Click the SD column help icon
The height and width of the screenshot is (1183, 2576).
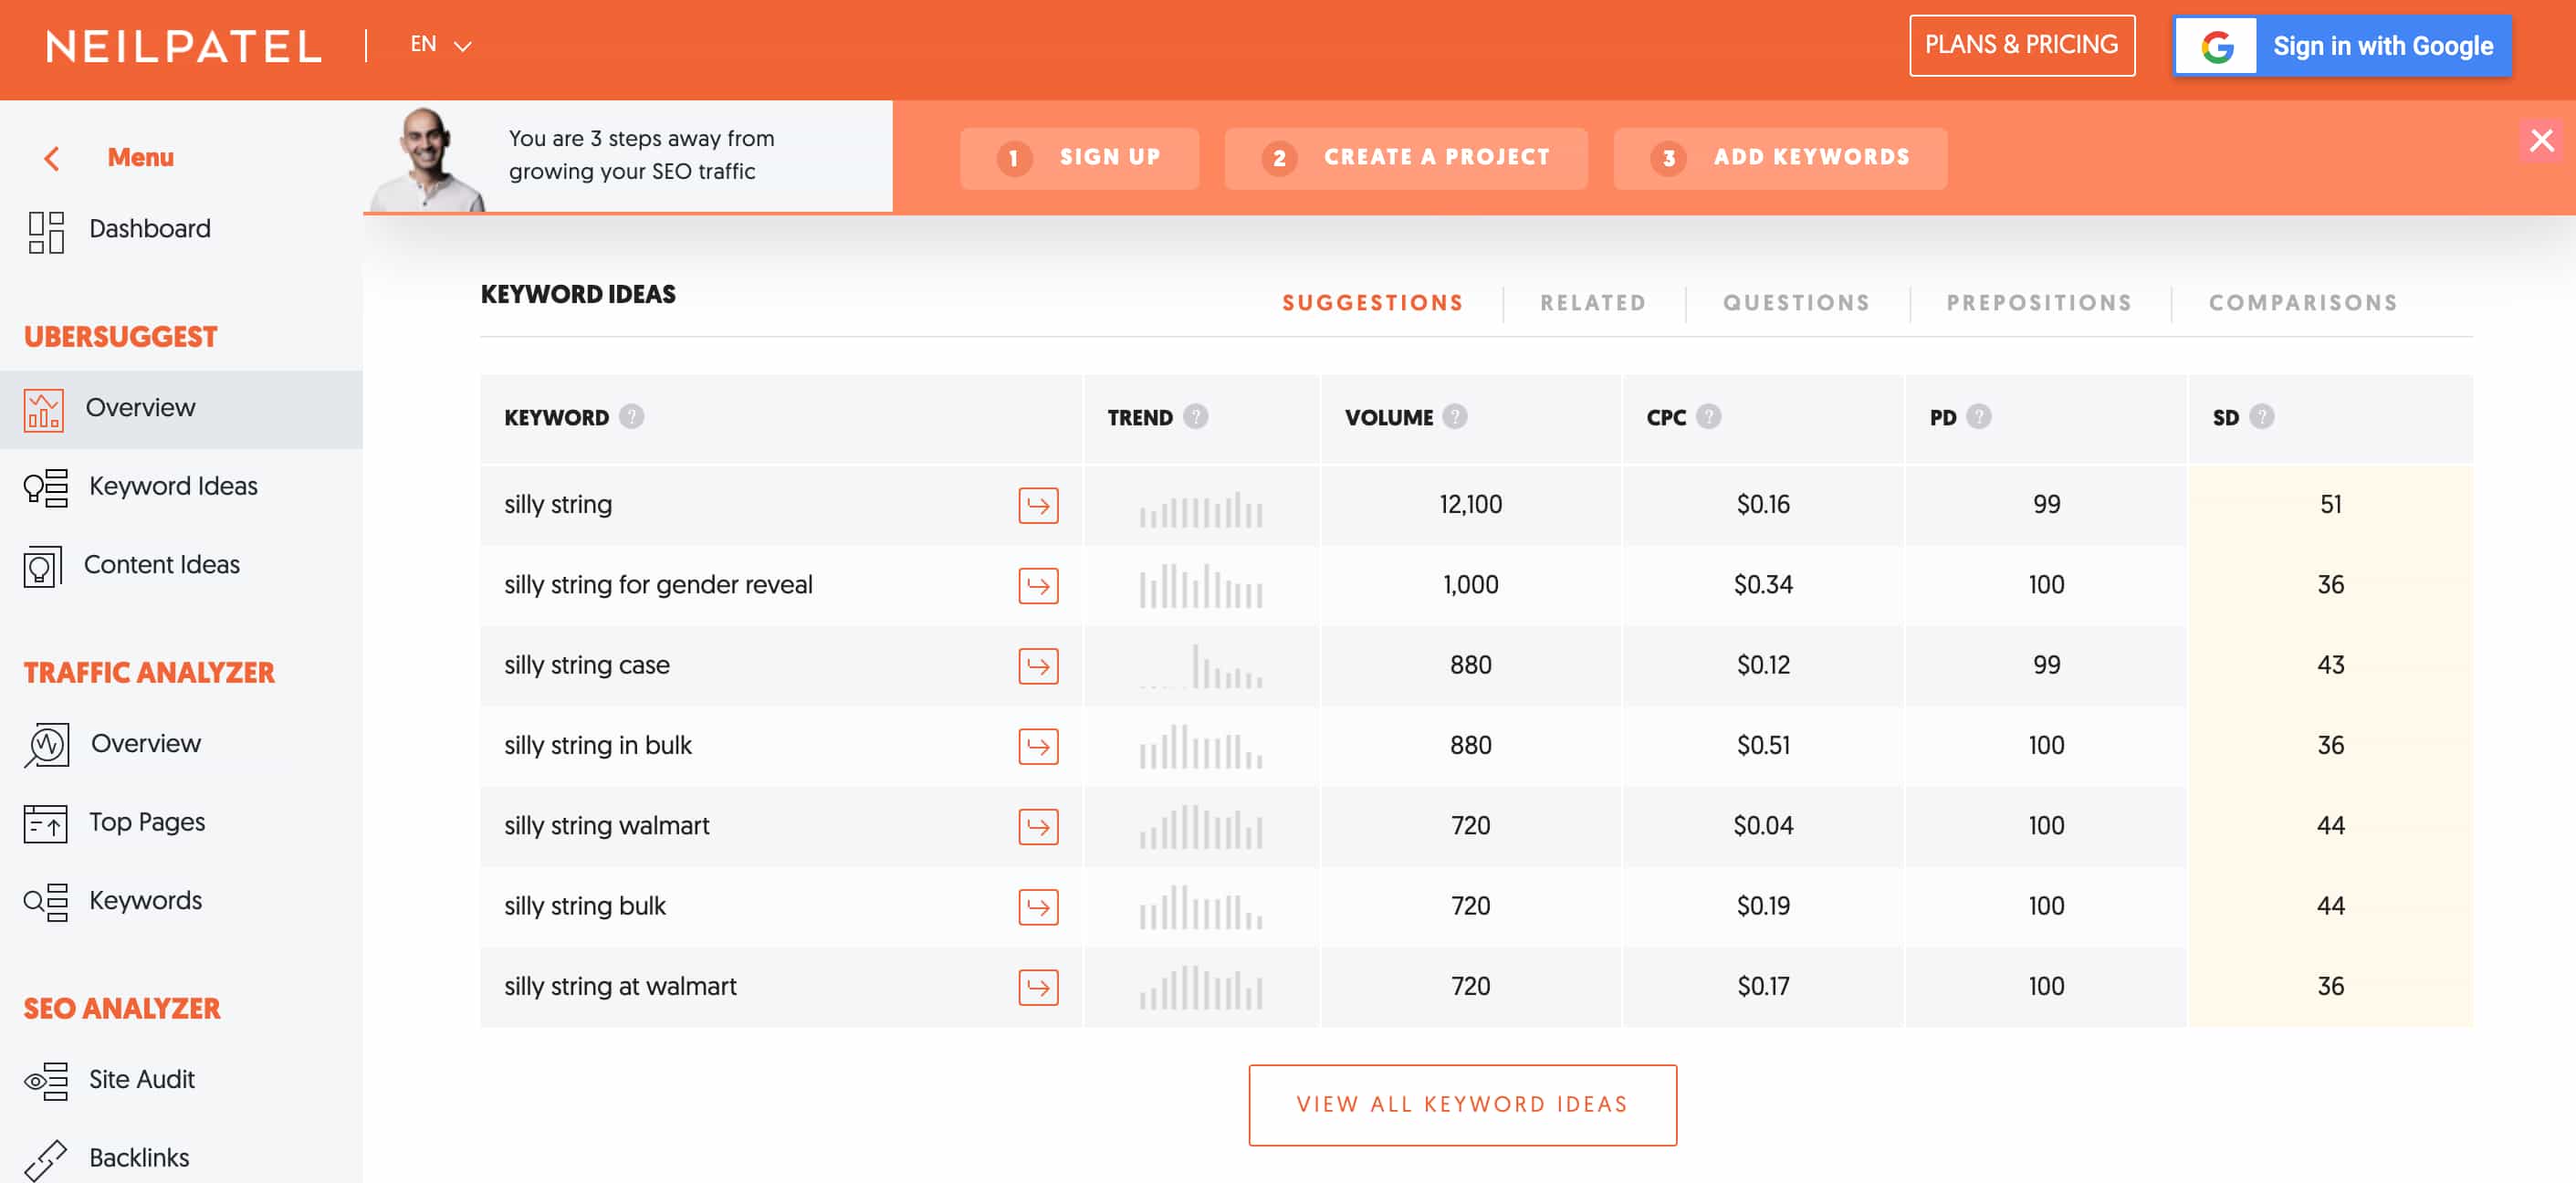click(2261, 417)
